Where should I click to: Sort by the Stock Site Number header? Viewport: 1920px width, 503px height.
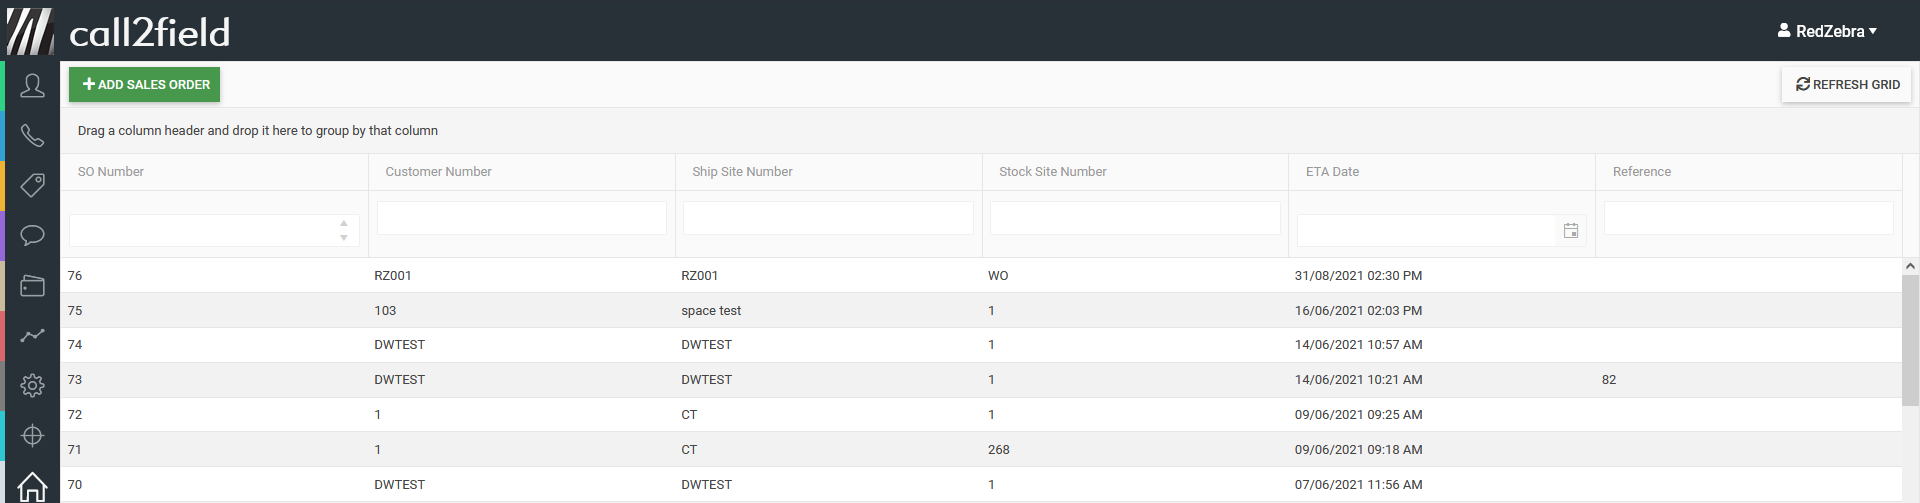tap(1052, 172)
